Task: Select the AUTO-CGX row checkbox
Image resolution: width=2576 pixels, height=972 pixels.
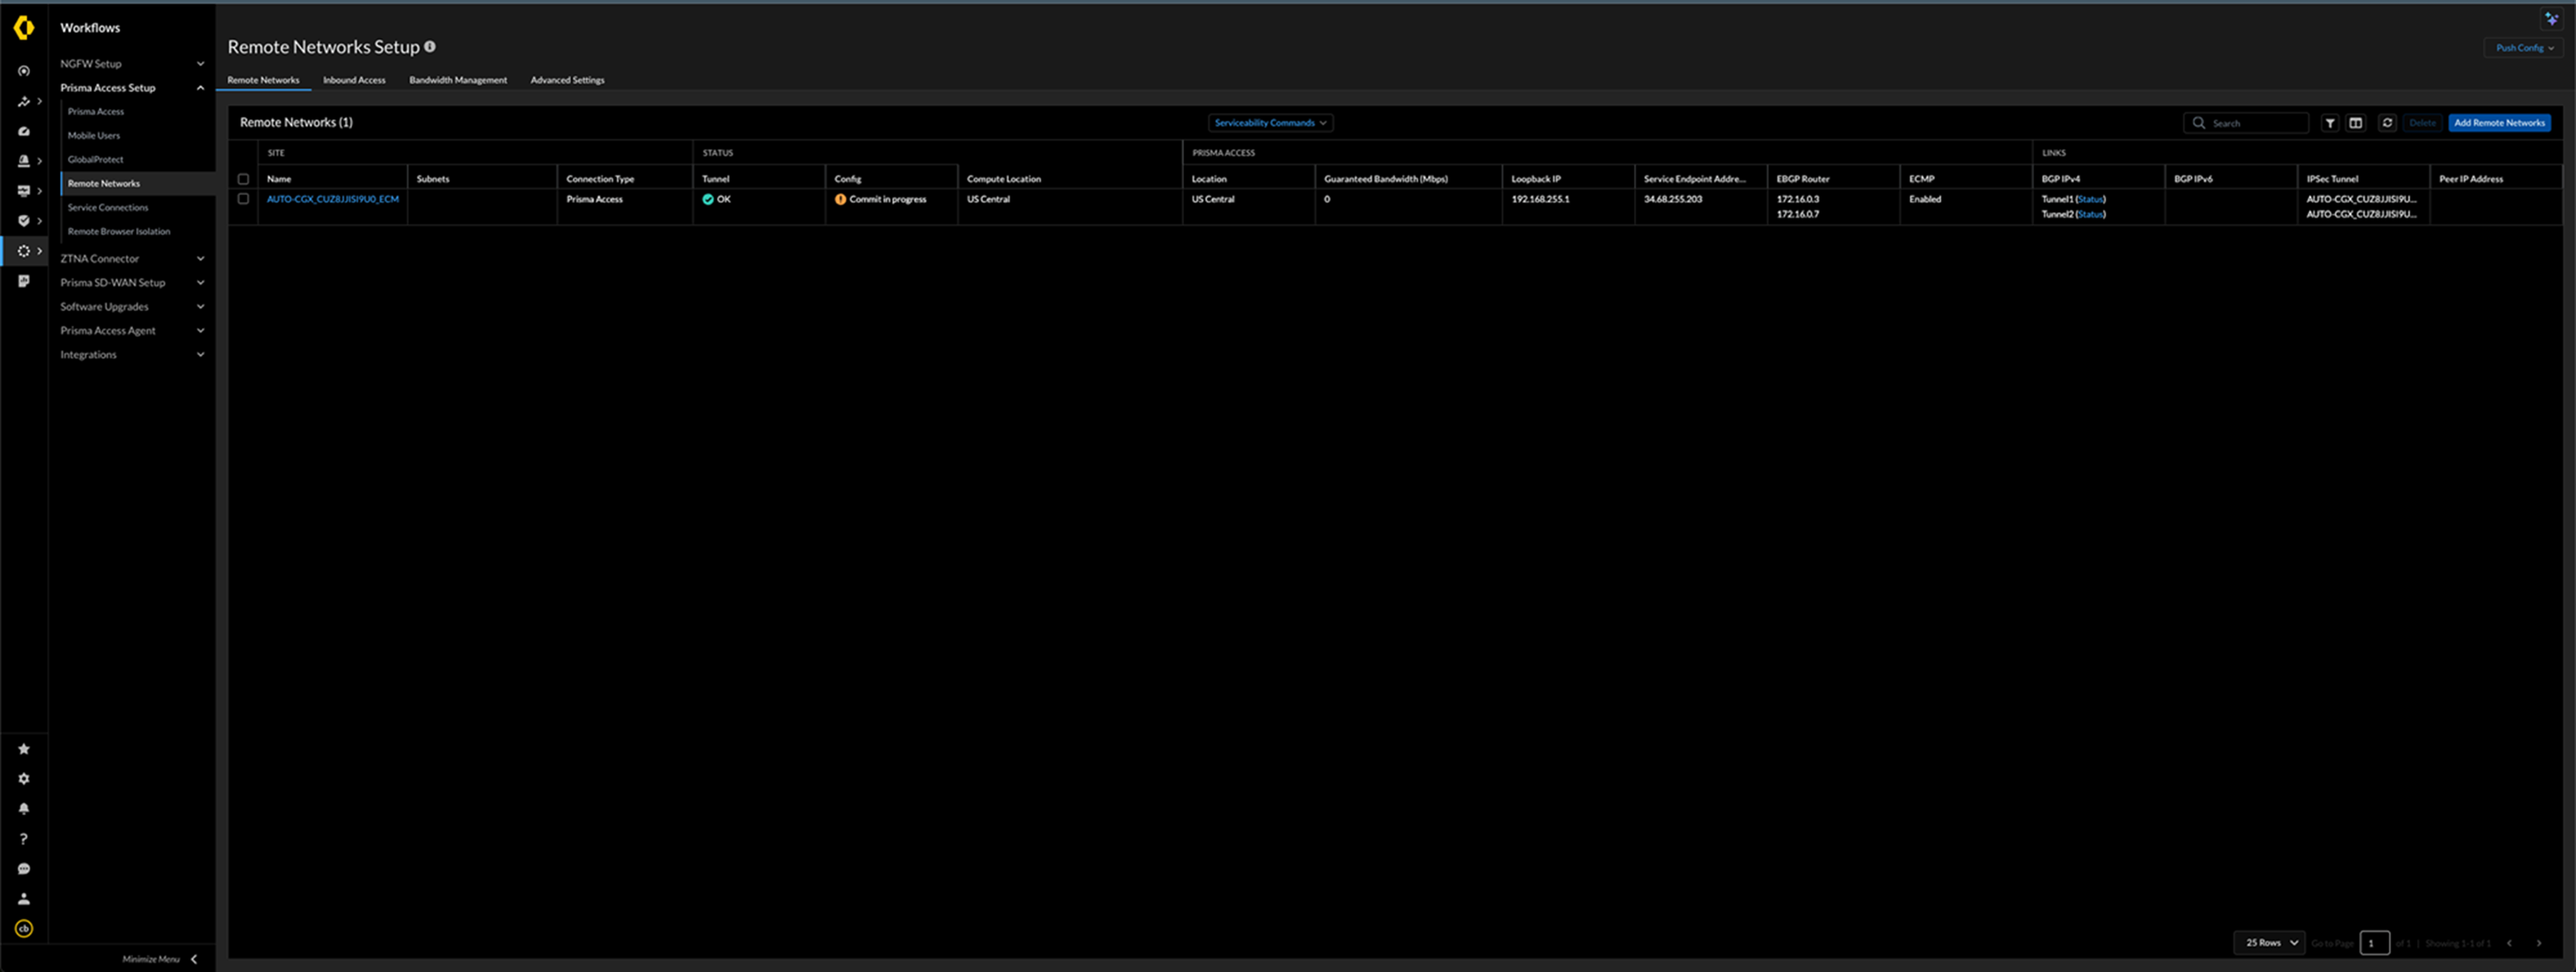Action: click(x=243, y=199)
